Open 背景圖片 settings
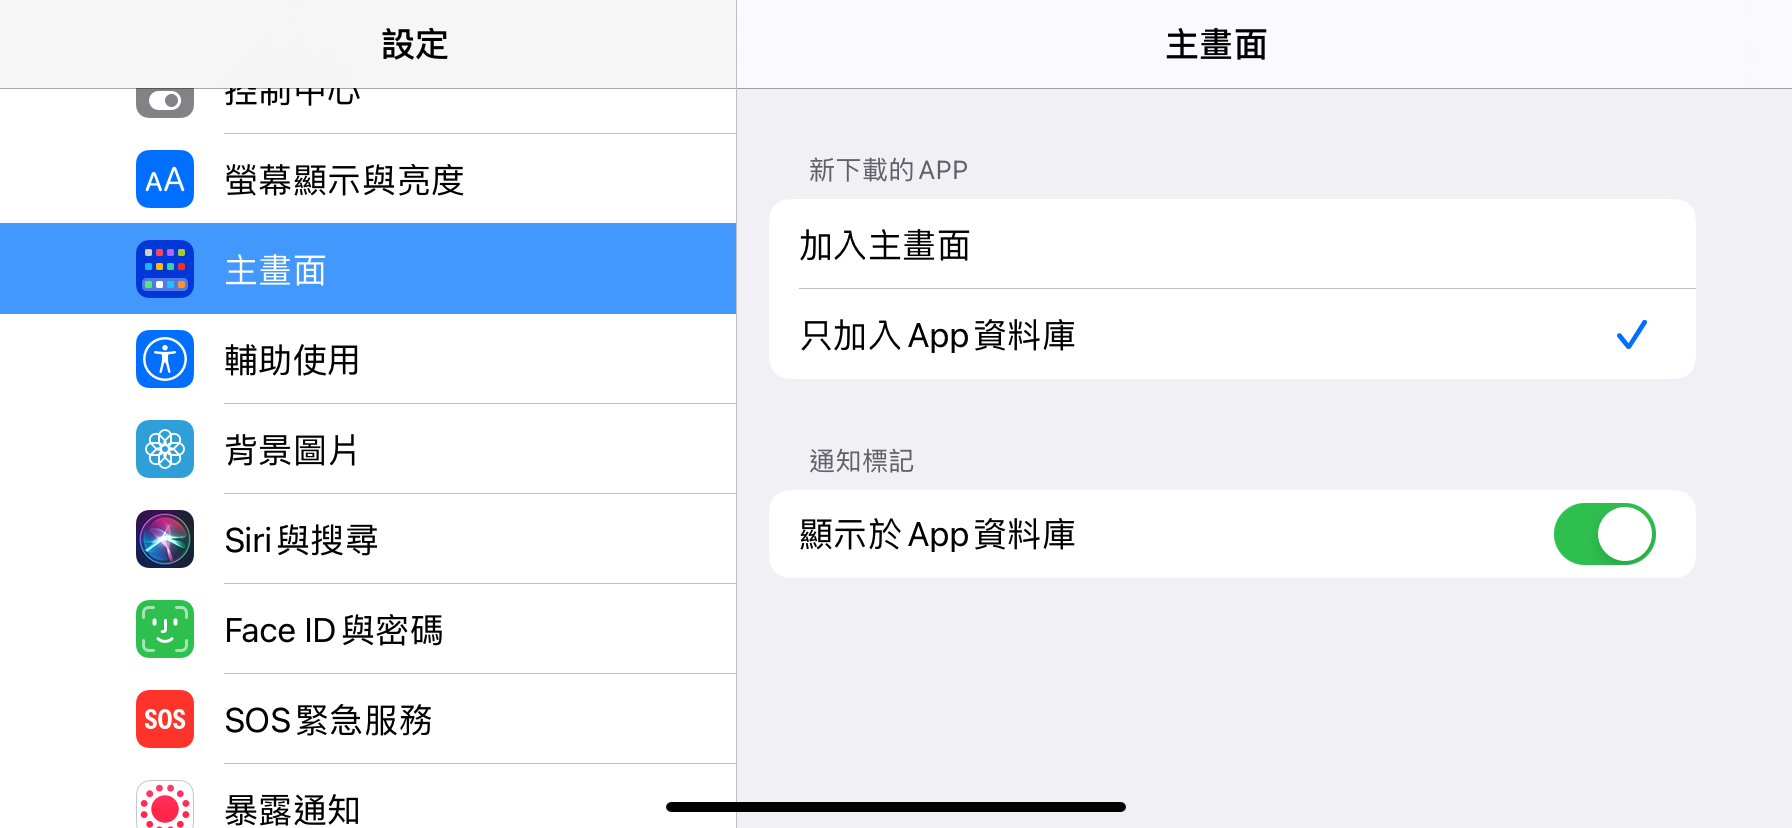The width and height of the screenshot is (1792, 828). [x=292, y=450]
